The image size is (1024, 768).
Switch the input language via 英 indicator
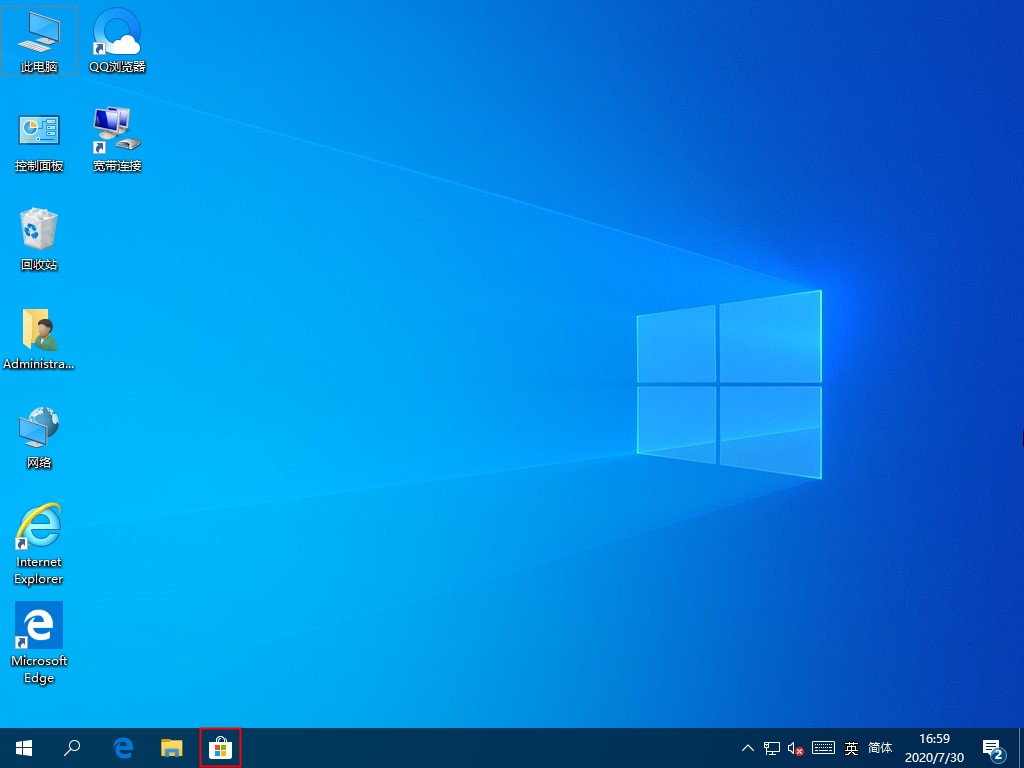click(851, 747)
